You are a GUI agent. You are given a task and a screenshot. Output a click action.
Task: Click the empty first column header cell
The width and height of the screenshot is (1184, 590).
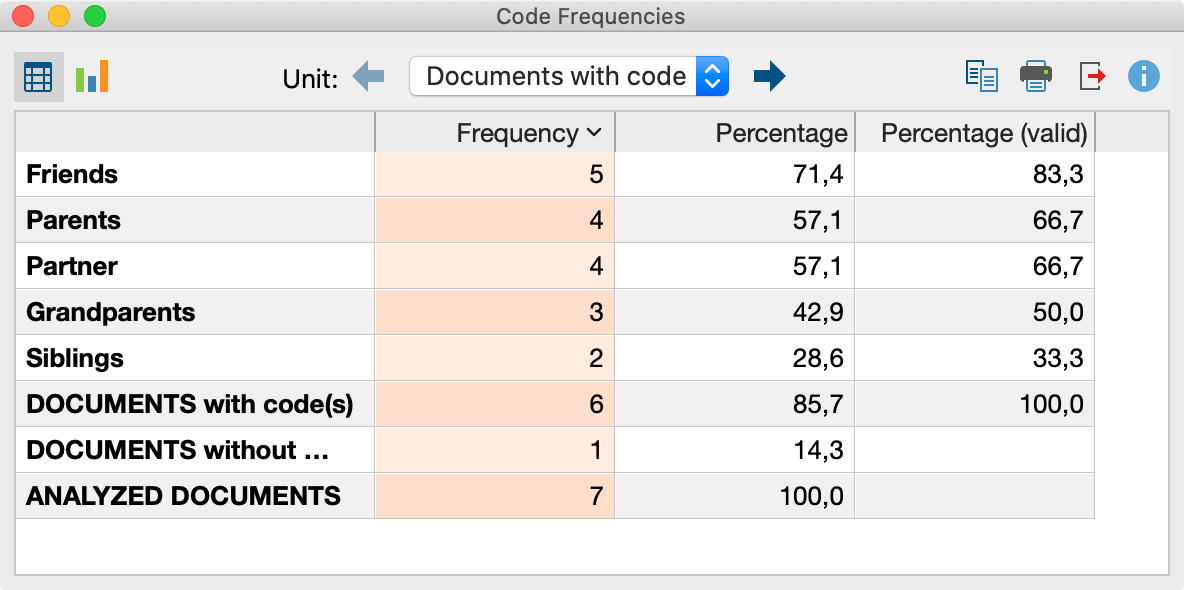coord(195,133)
